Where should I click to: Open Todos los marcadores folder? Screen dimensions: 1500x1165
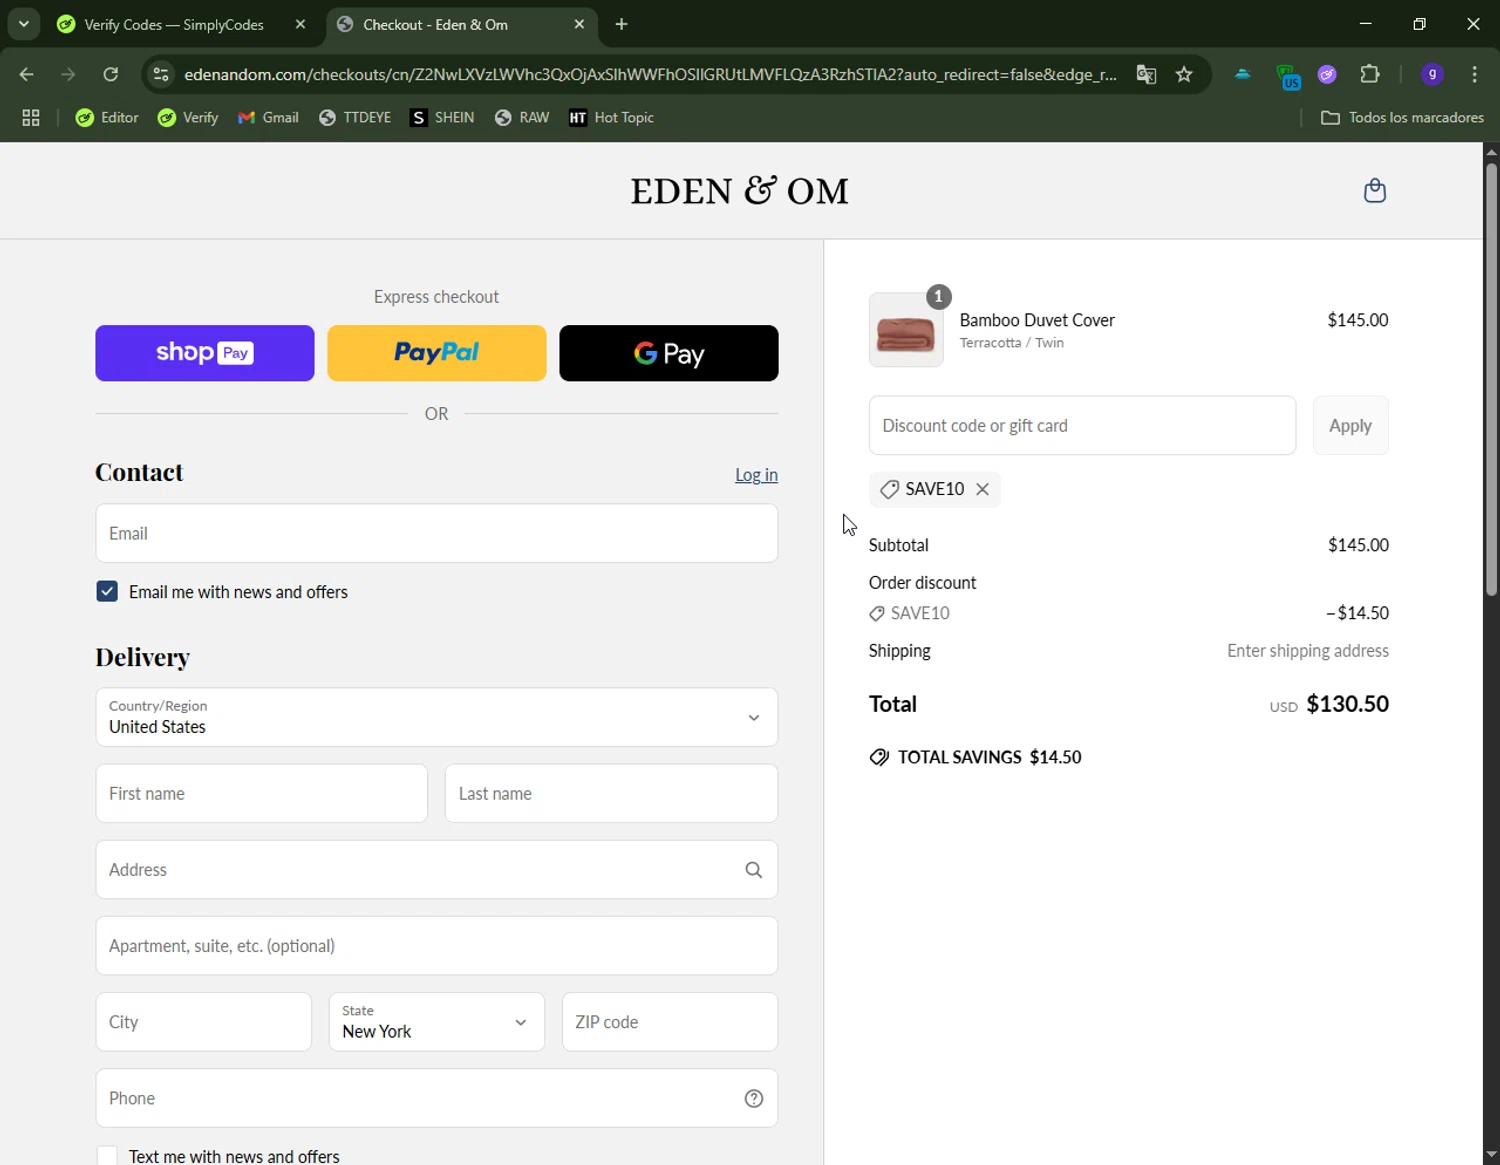tap(1402, 117)
